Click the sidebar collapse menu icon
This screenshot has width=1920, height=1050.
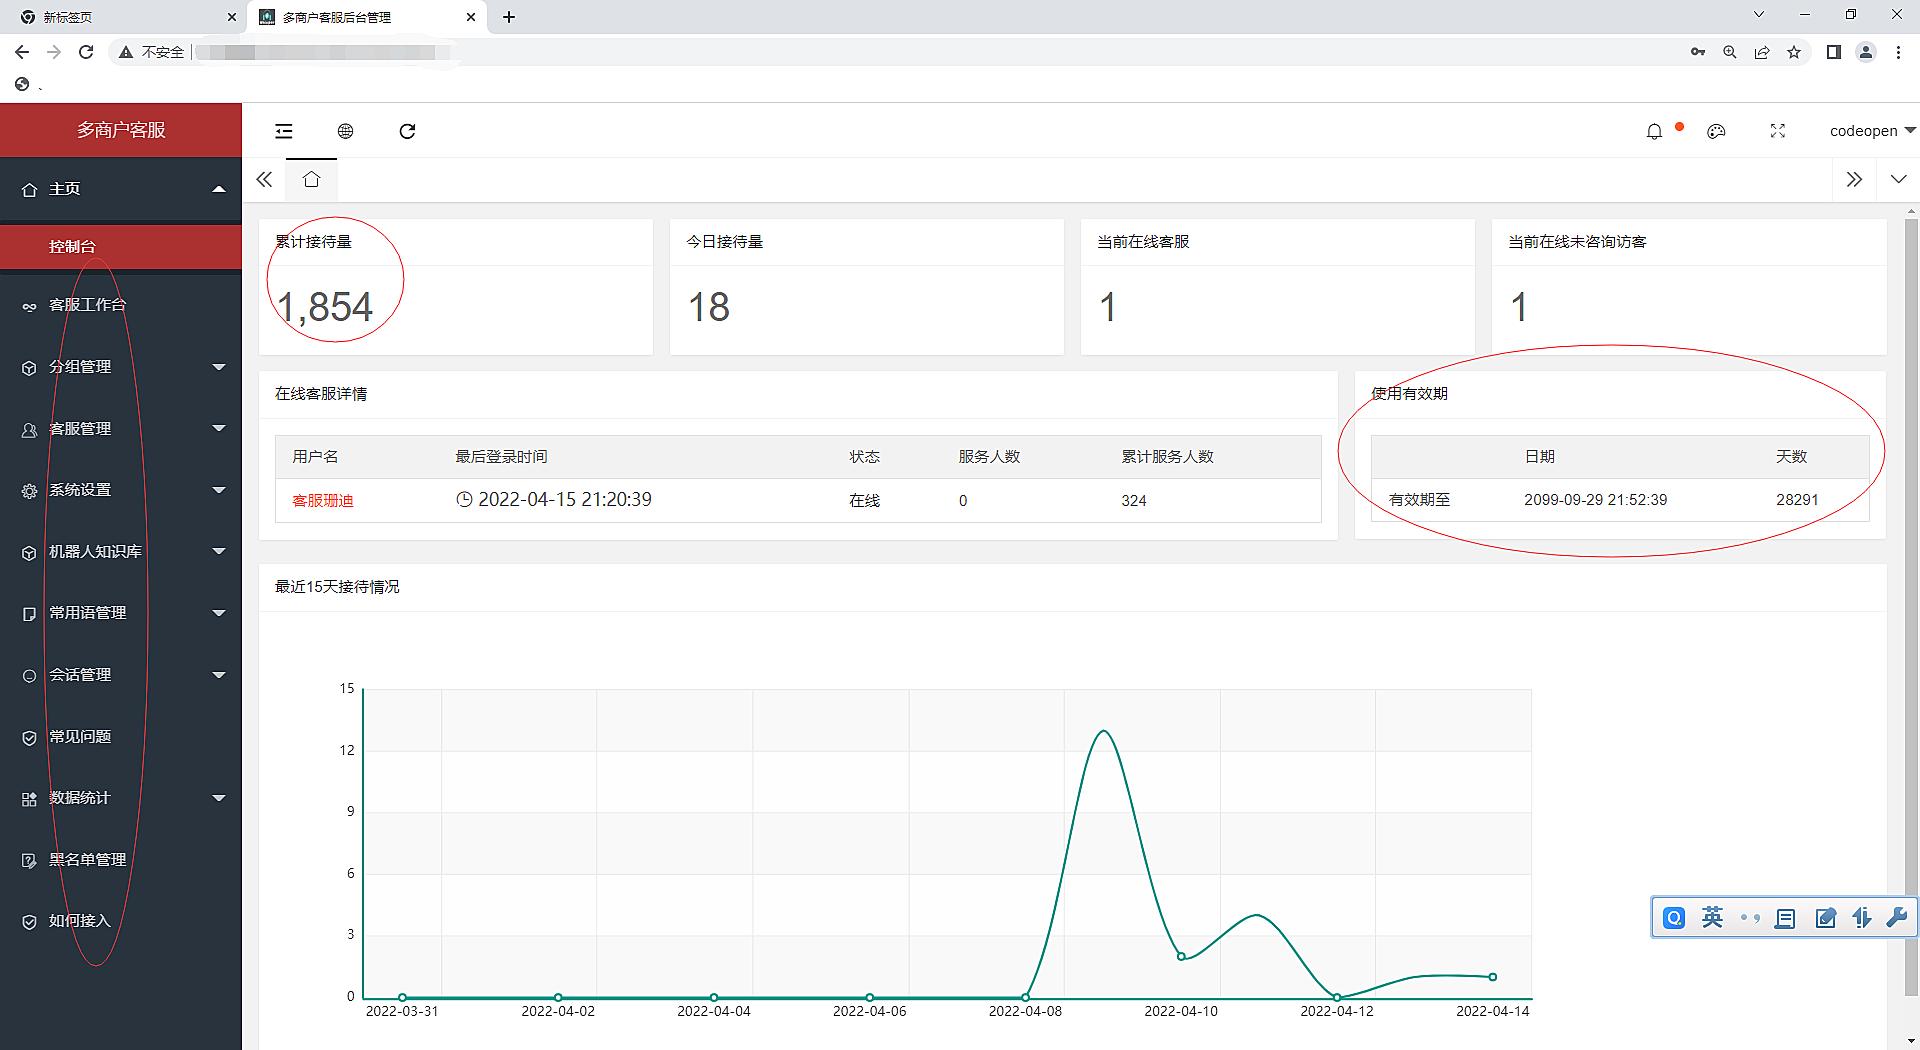click(x=284, y=131)
